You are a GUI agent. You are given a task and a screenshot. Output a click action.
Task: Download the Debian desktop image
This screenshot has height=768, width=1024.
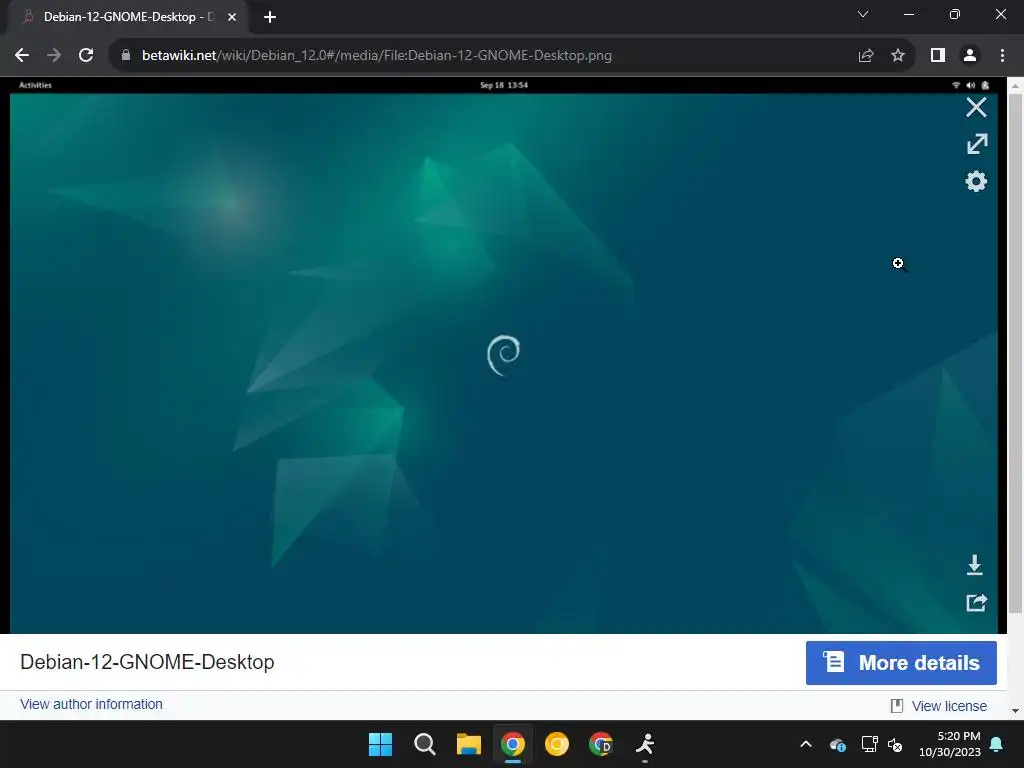click(974, 565)
